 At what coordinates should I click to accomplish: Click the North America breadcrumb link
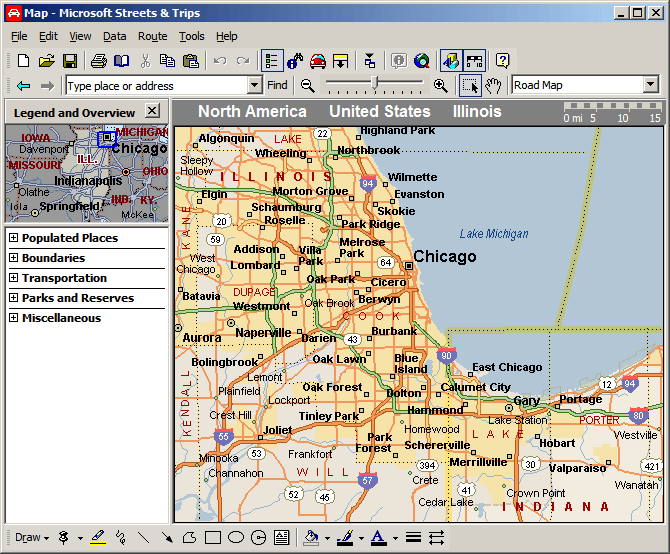tap(252, 111)
